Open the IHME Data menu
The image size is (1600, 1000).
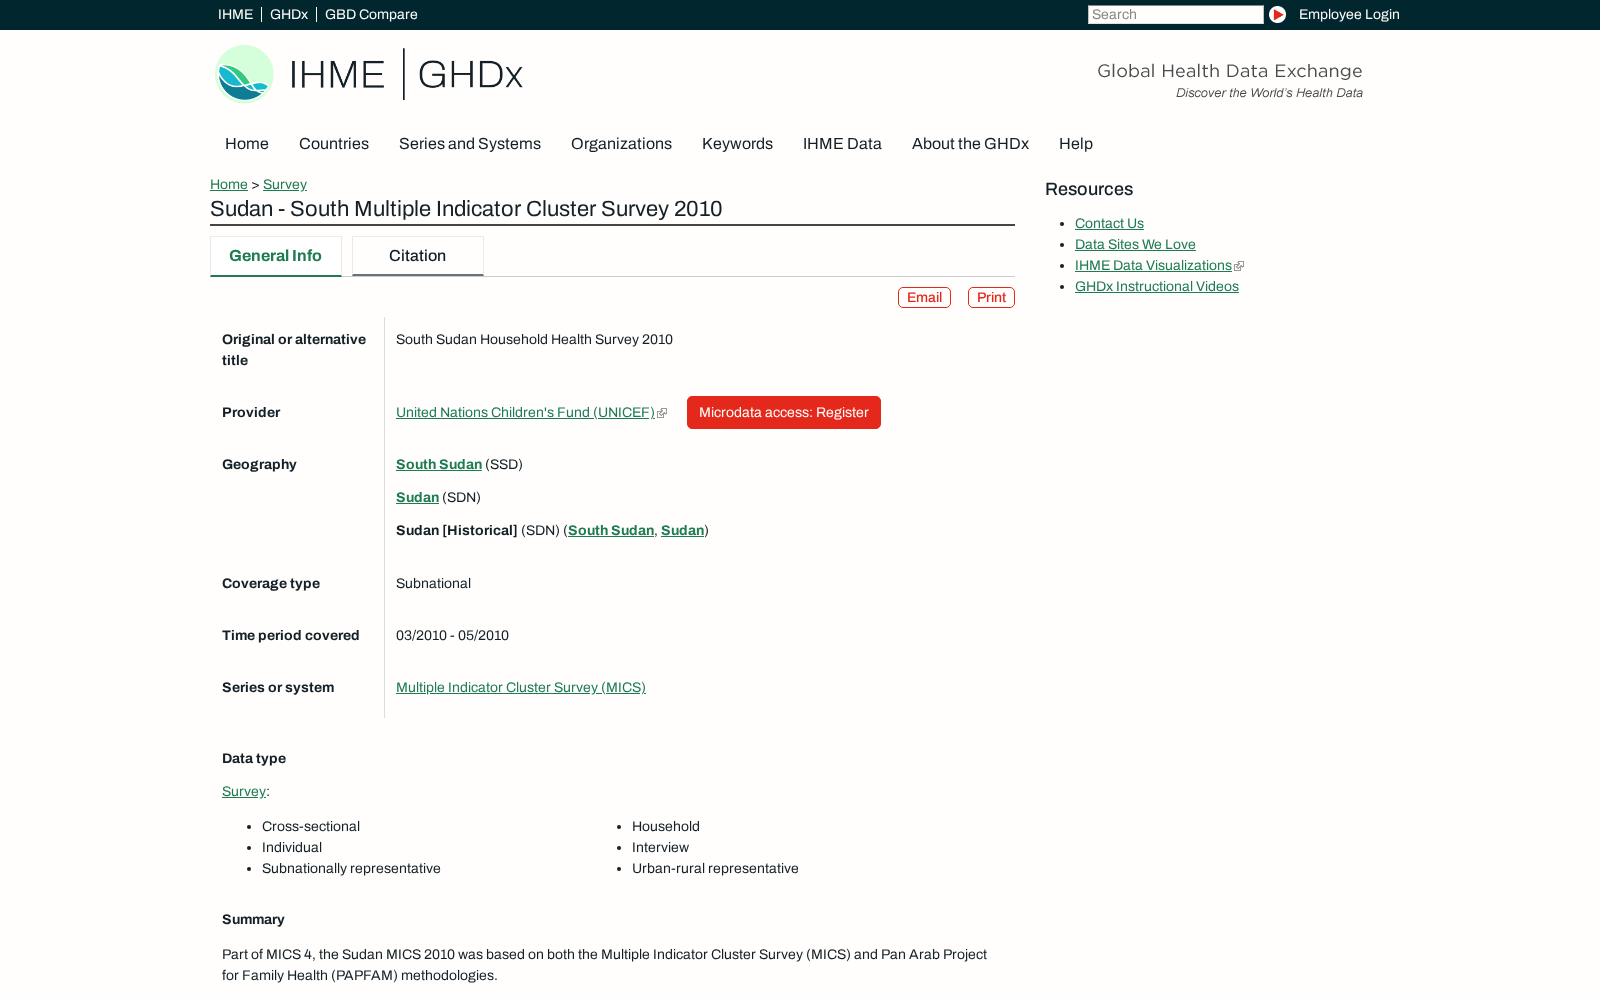tap(842, 144)
